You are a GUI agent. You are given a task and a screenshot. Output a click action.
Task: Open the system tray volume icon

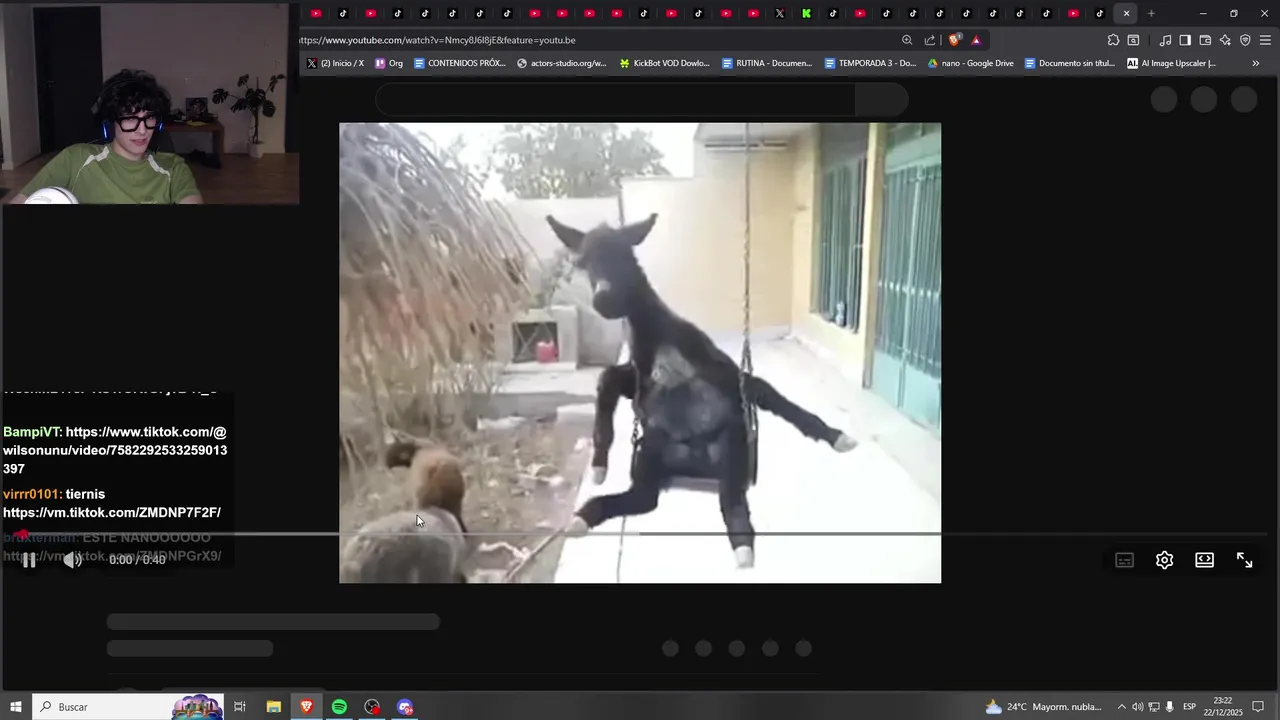[x=1137, y=707]
